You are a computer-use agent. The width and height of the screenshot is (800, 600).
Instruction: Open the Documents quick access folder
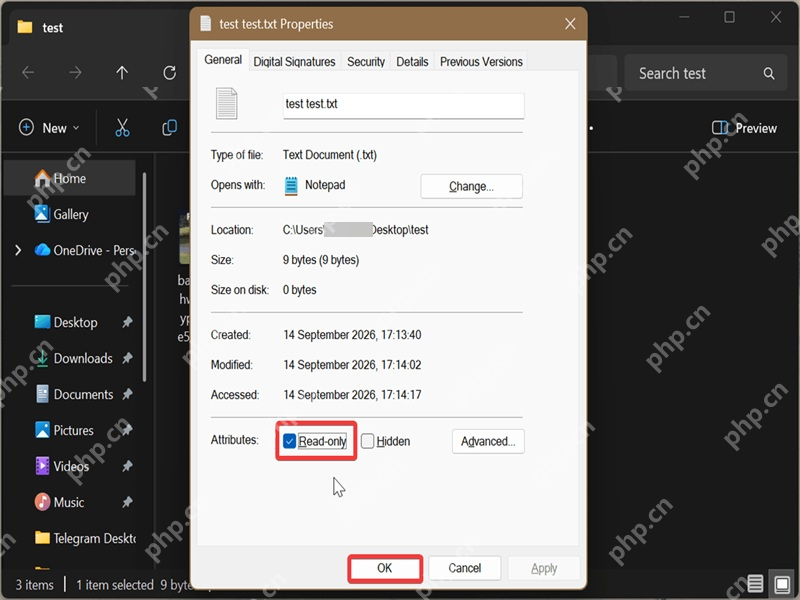pos(74,394)
